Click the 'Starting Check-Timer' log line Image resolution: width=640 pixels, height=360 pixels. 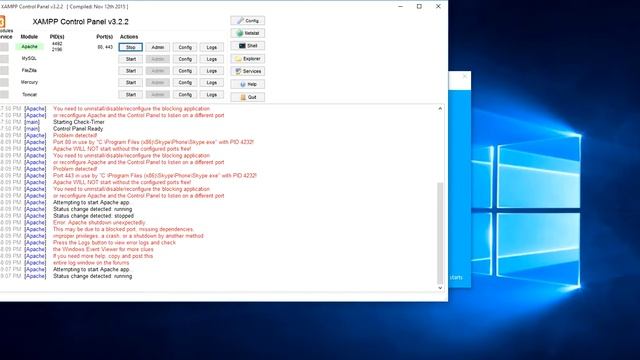pos(79,122)
